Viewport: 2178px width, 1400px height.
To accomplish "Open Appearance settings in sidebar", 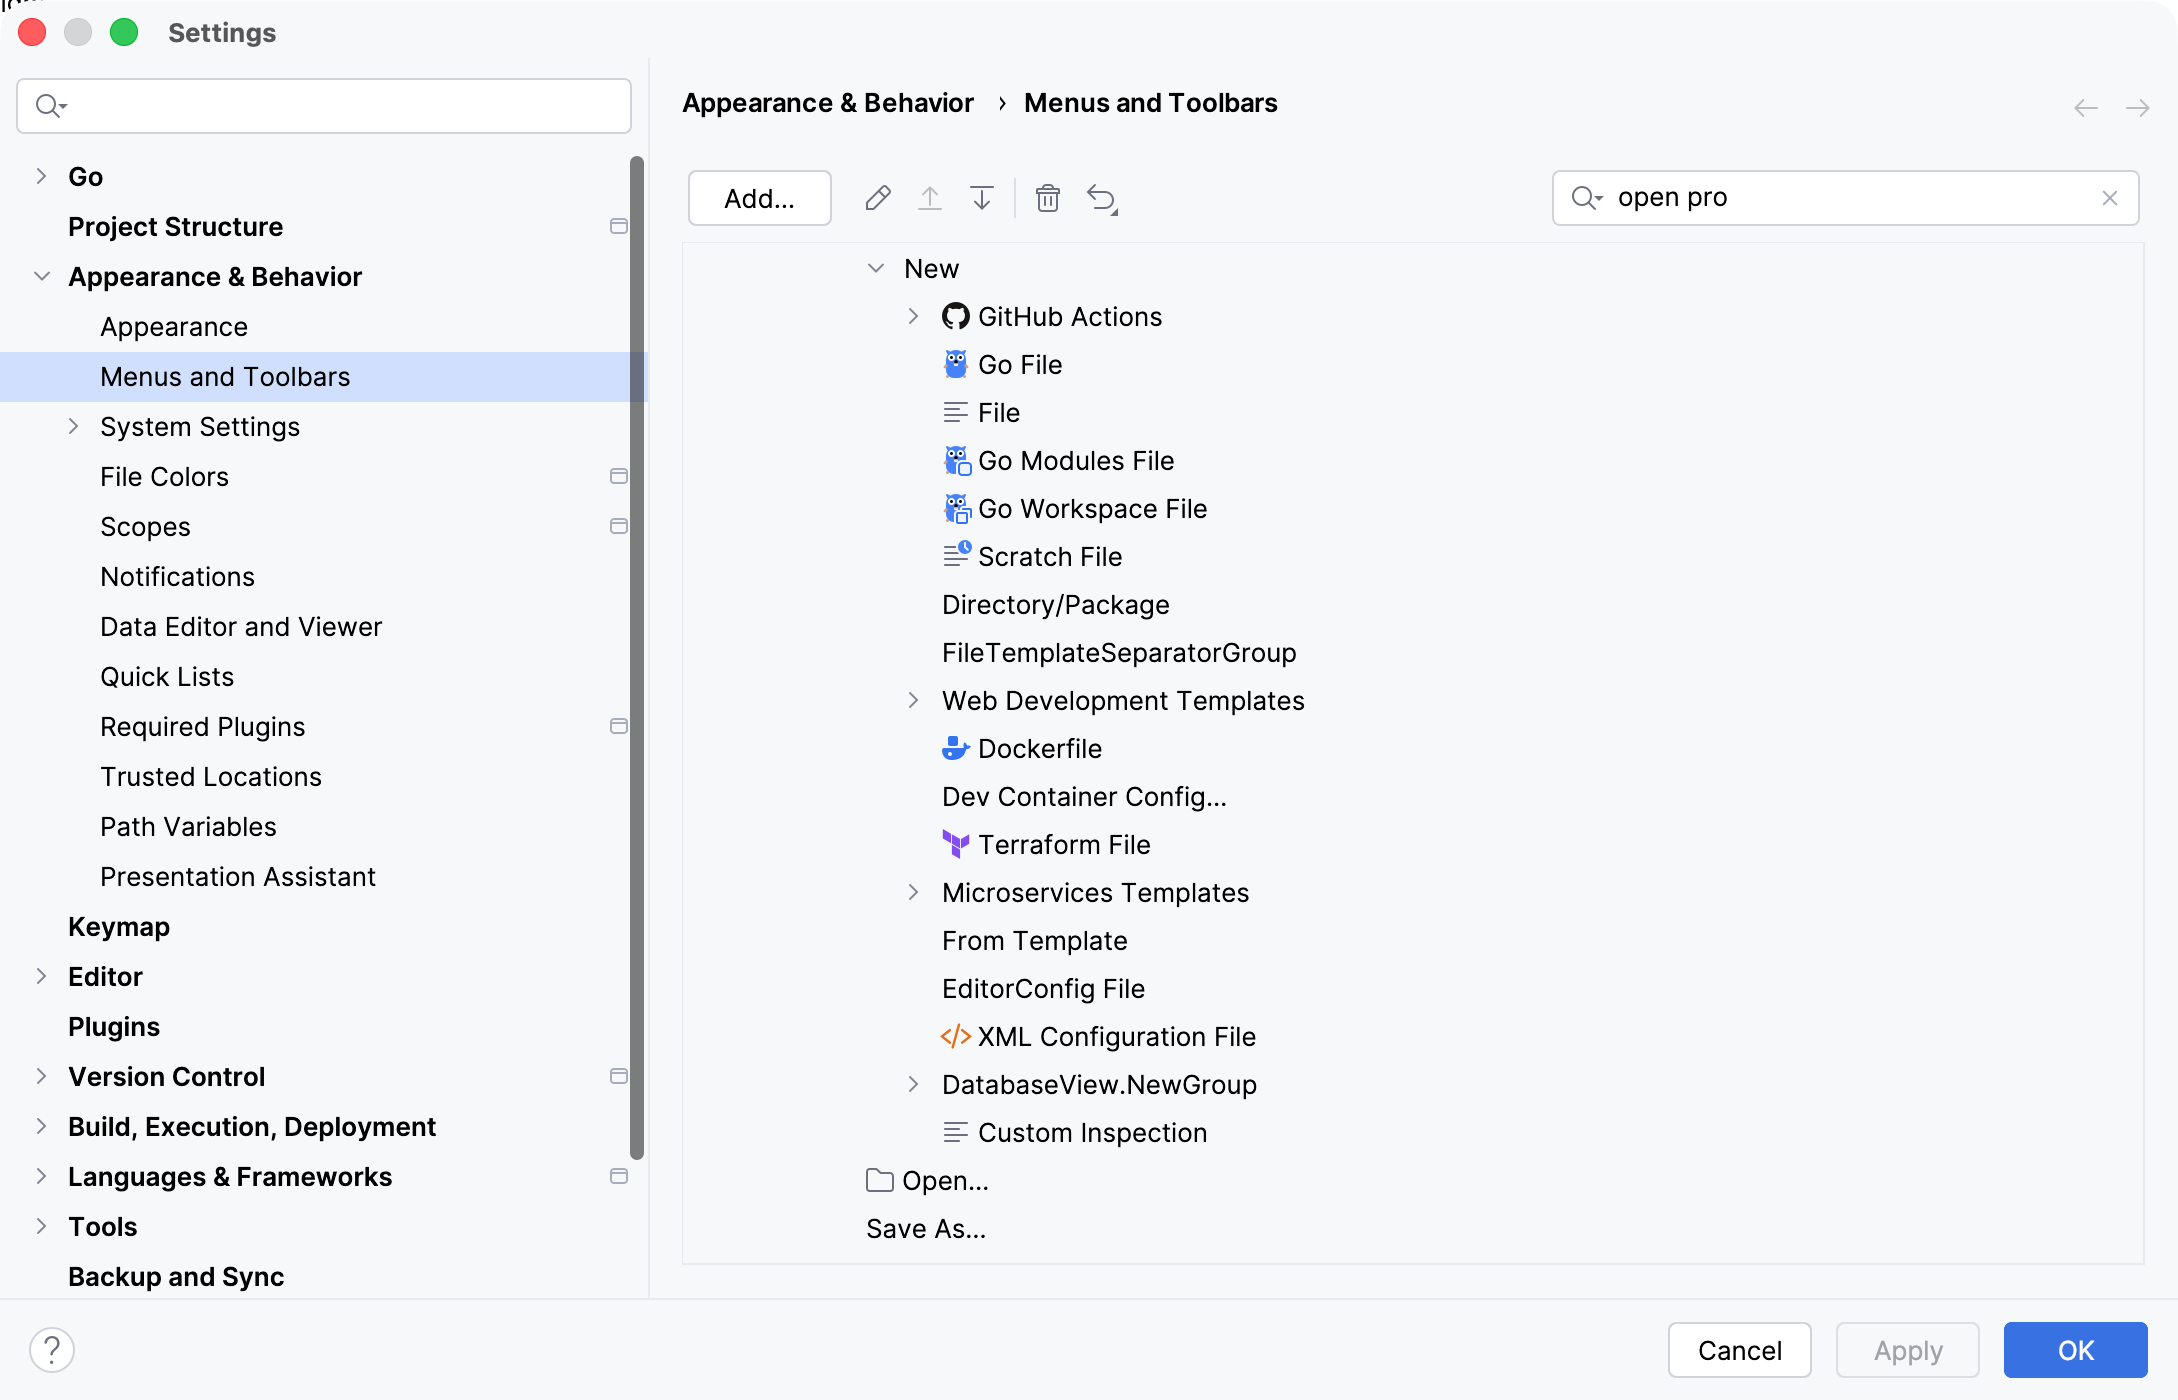I will pos(174,326).
